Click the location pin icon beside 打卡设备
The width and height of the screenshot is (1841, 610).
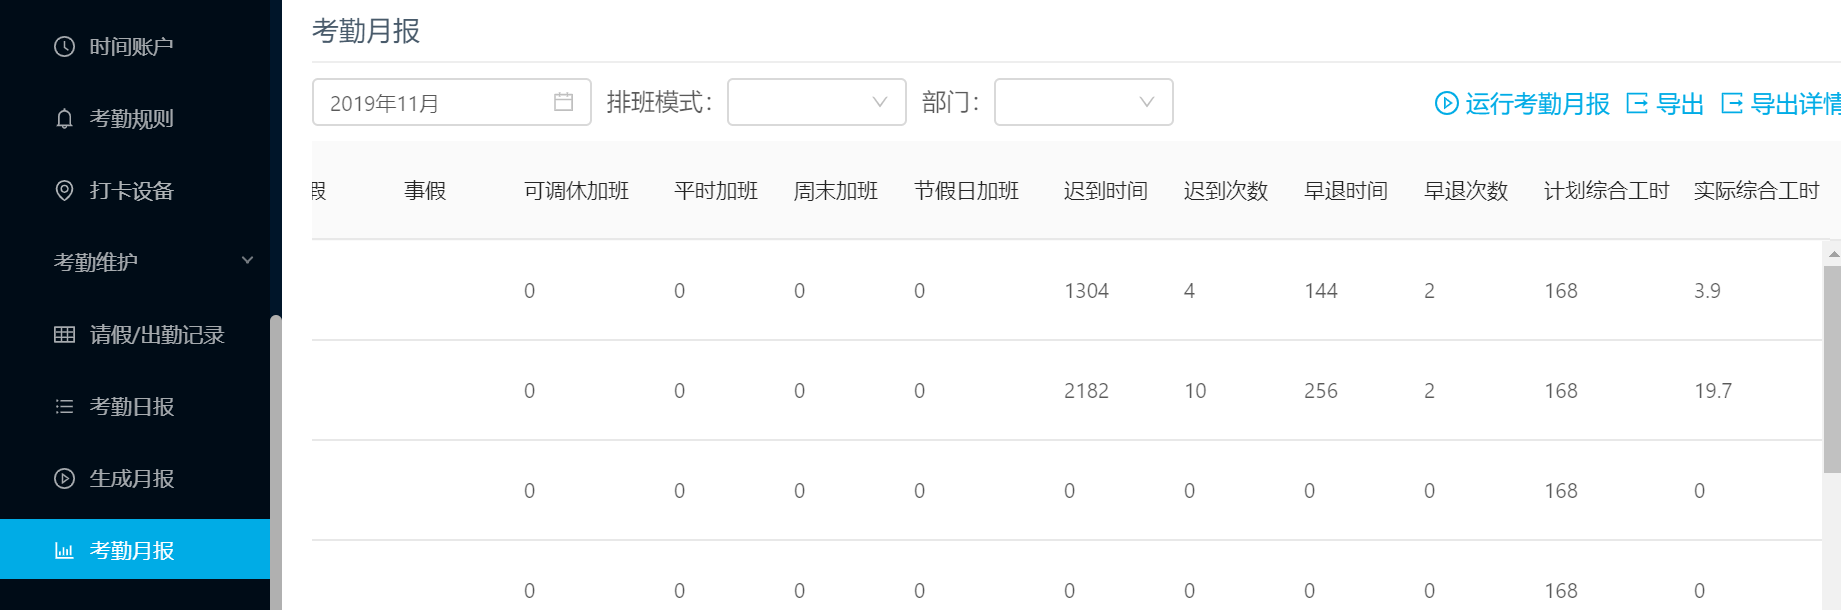coord(64,191)
